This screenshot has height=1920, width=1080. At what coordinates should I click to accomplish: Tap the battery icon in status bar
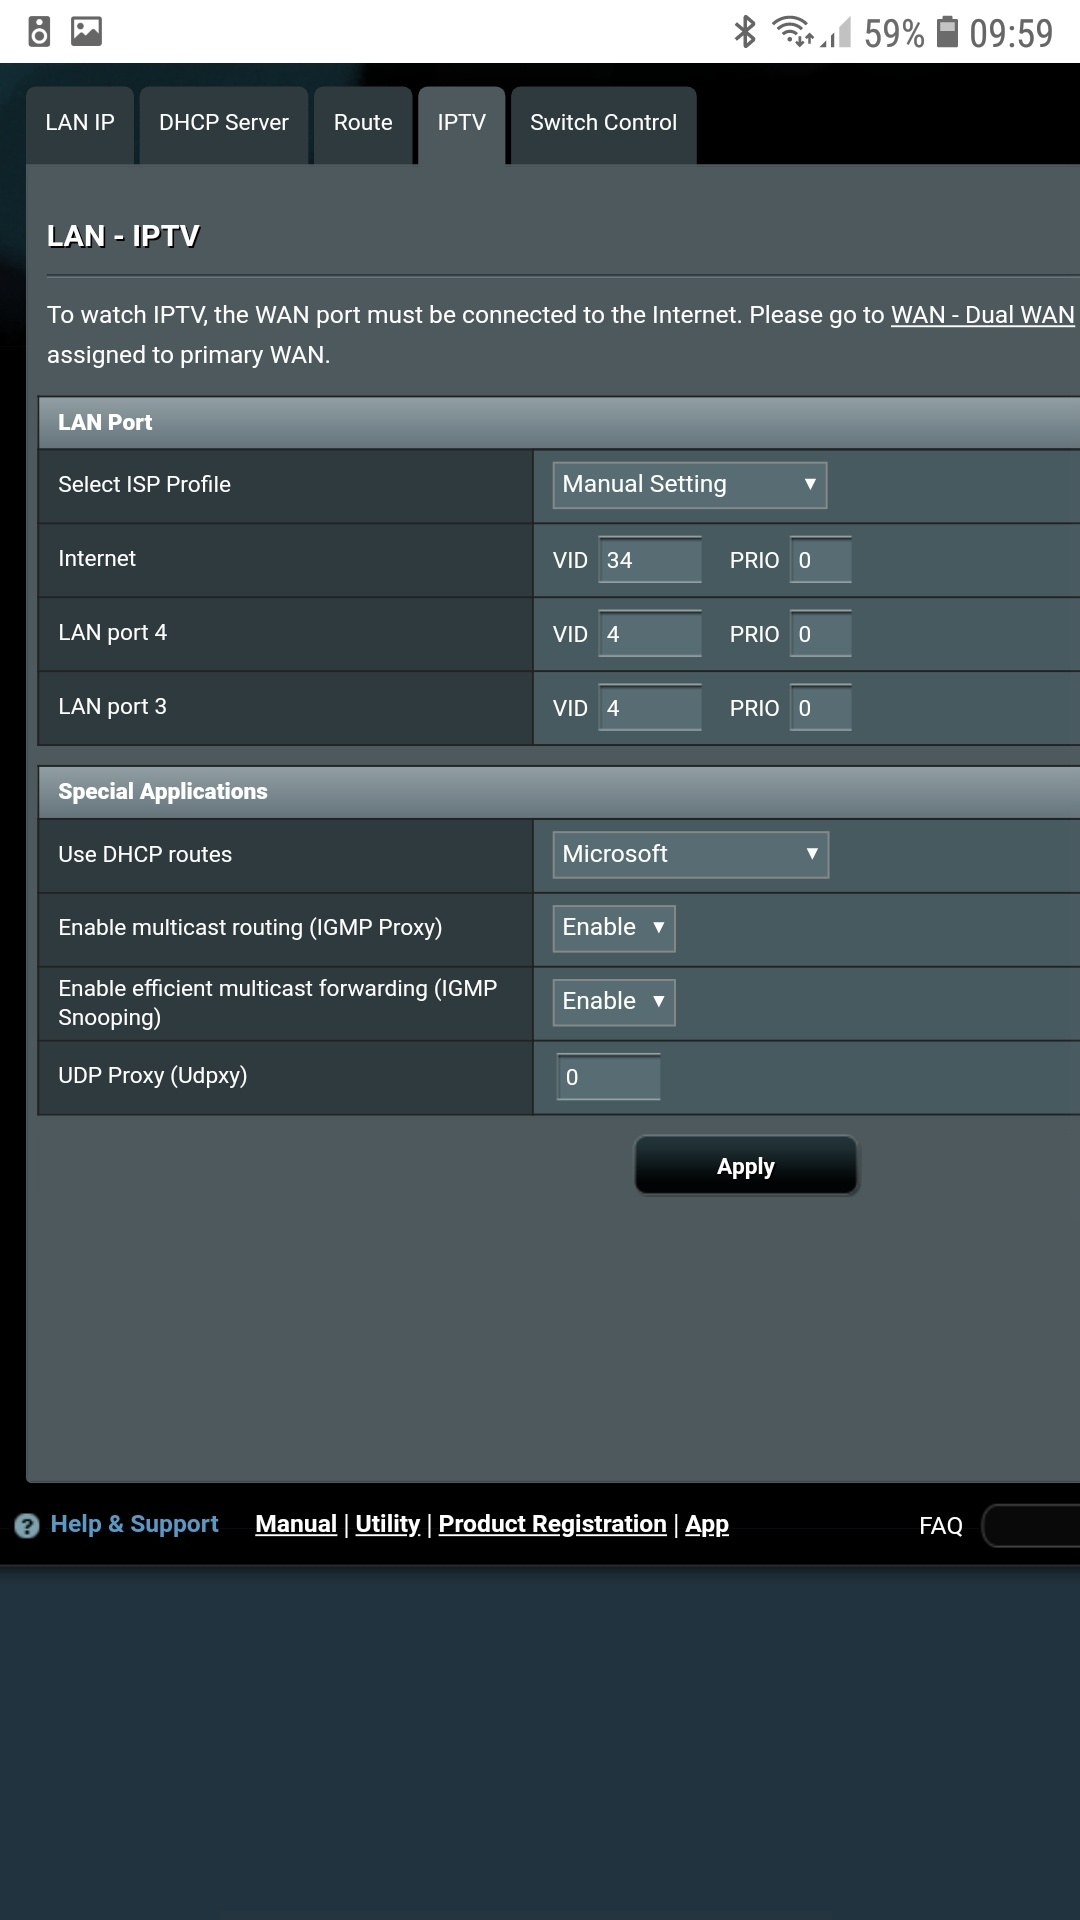click(x=947, y=32)
